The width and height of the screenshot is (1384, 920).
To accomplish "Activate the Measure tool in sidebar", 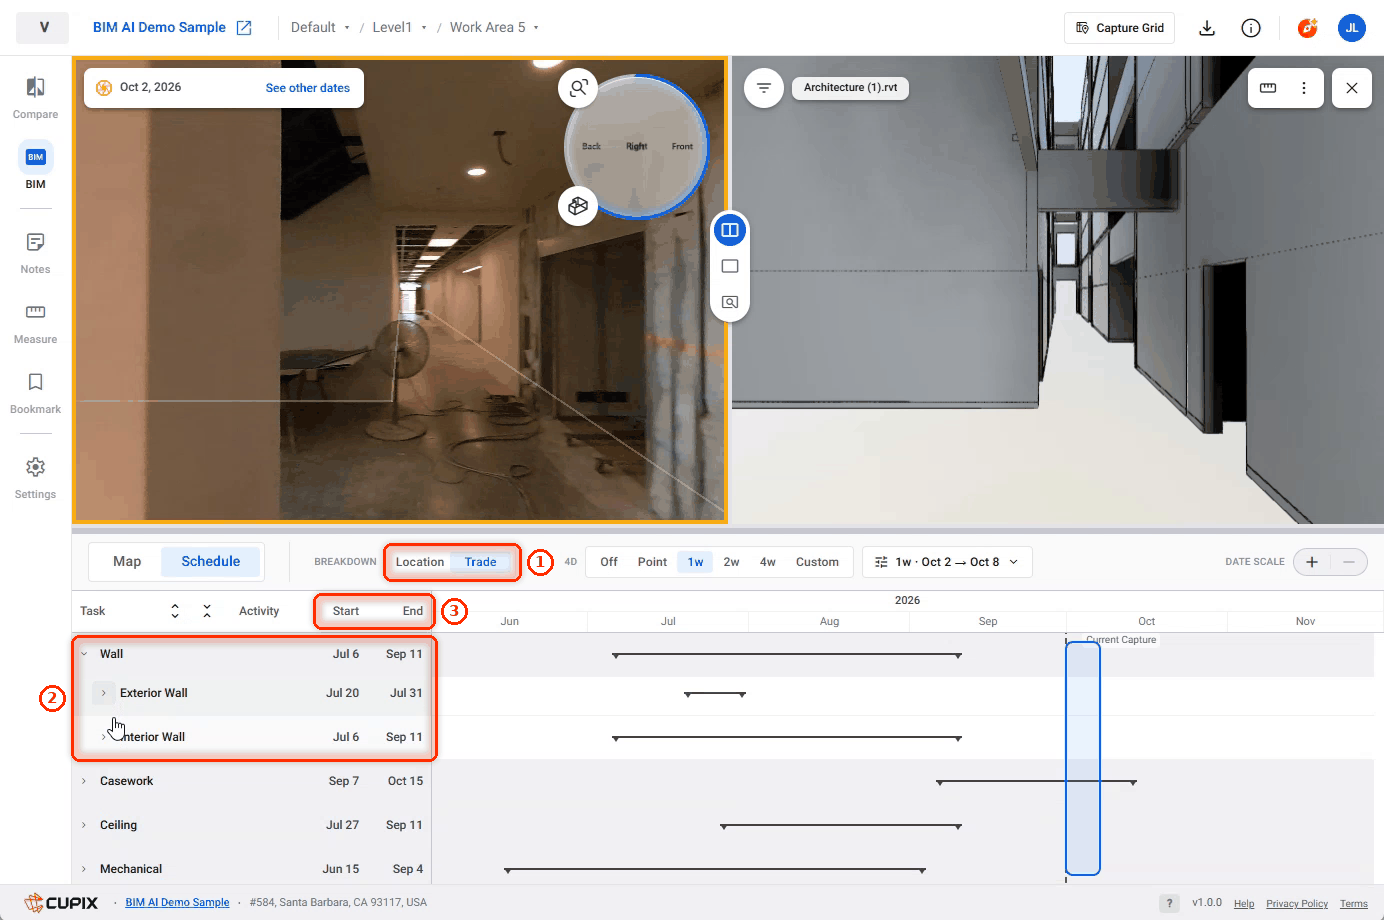I will coord(35,322).
